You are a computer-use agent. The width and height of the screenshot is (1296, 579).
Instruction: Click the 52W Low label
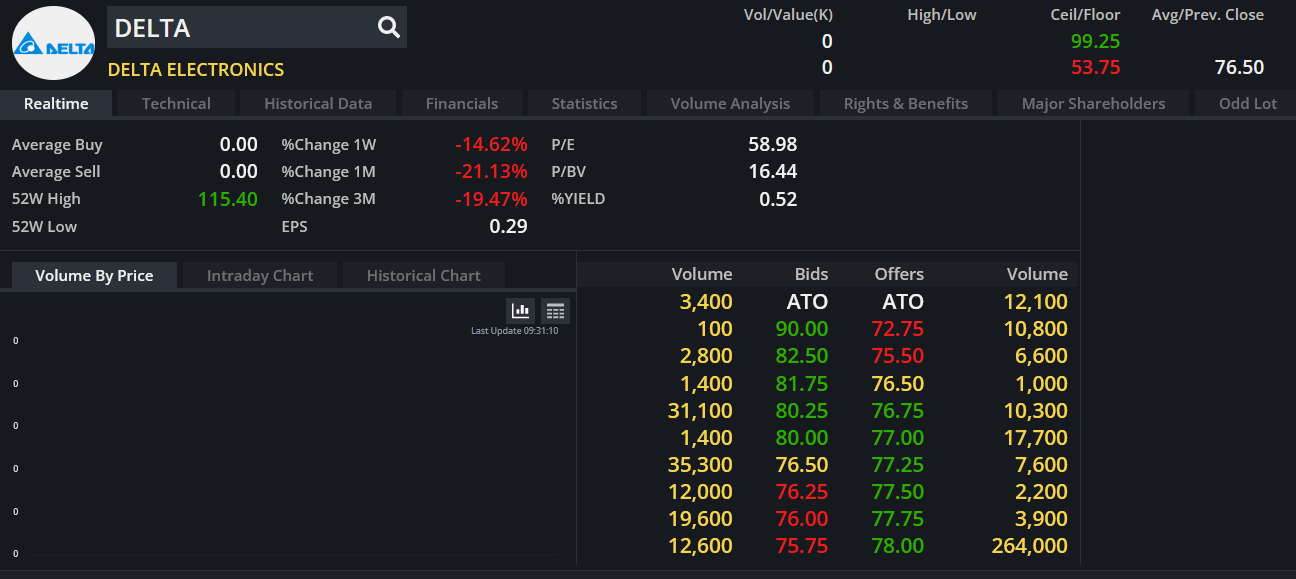point(44,226)
